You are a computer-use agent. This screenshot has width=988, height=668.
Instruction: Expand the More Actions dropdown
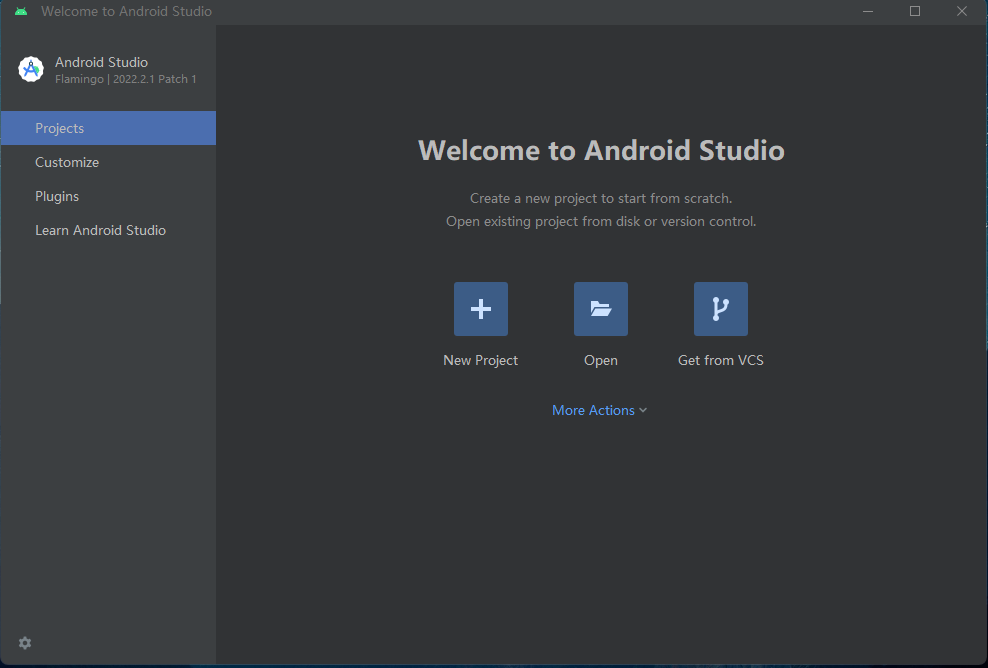(599, 410)
